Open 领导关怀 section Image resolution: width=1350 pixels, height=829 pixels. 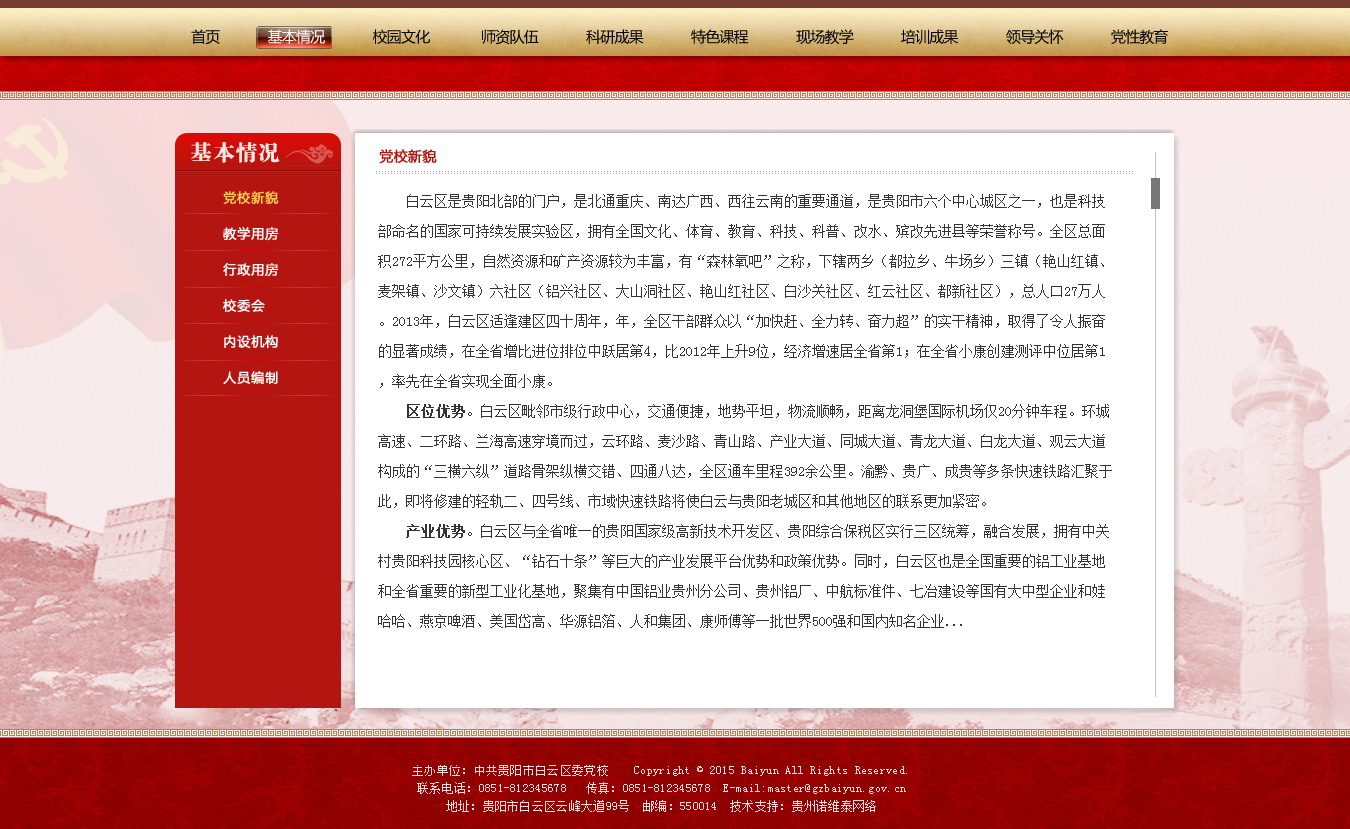(x=1034, y=37)
